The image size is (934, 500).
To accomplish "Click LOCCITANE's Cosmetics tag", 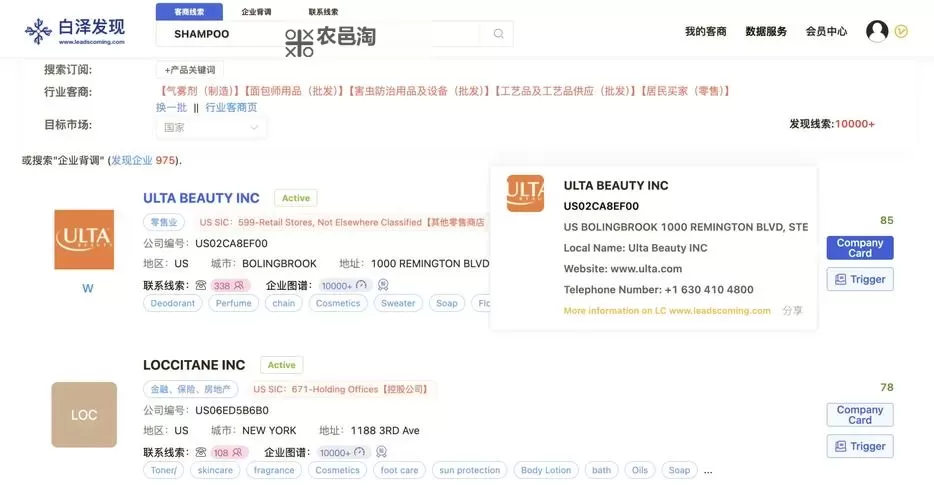I will [x=337, y=470].
